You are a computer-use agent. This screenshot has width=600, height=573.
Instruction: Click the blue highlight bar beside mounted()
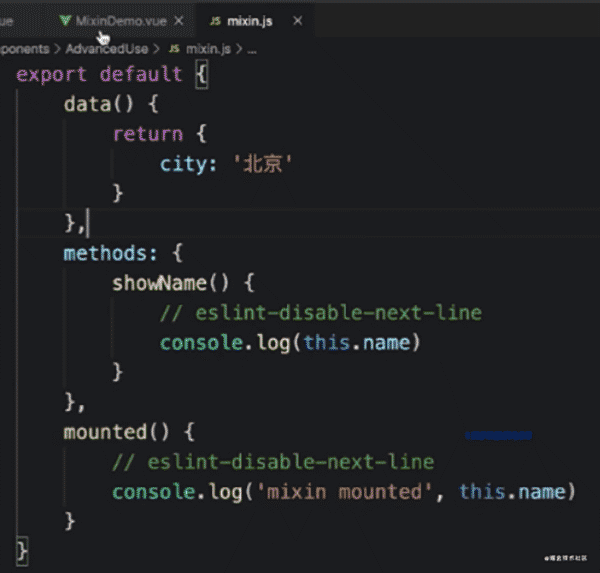point(498,435)
